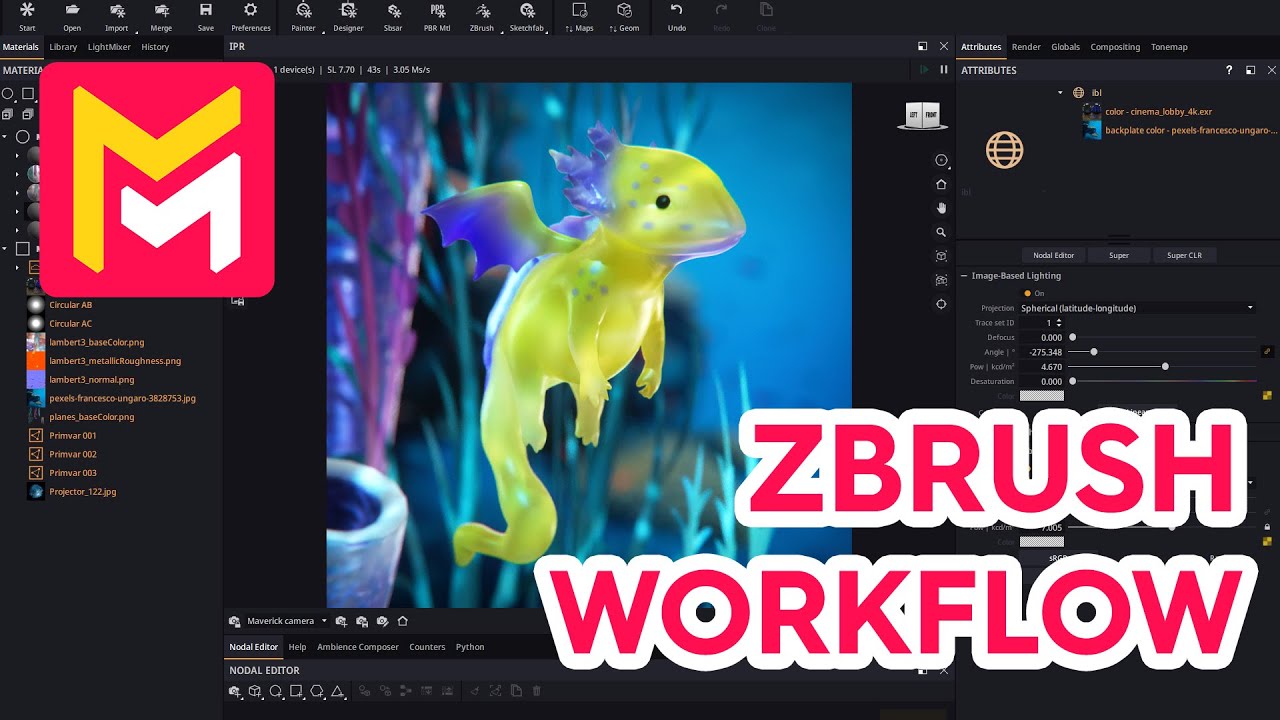Switch to the Library tab
1280x720 pixels.
coord(63,47)
